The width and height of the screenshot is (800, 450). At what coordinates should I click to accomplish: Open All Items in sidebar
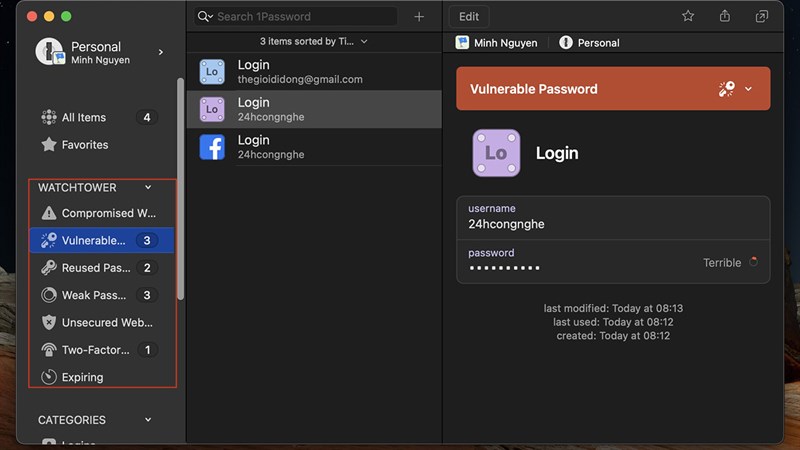click(x=84, y=117)
